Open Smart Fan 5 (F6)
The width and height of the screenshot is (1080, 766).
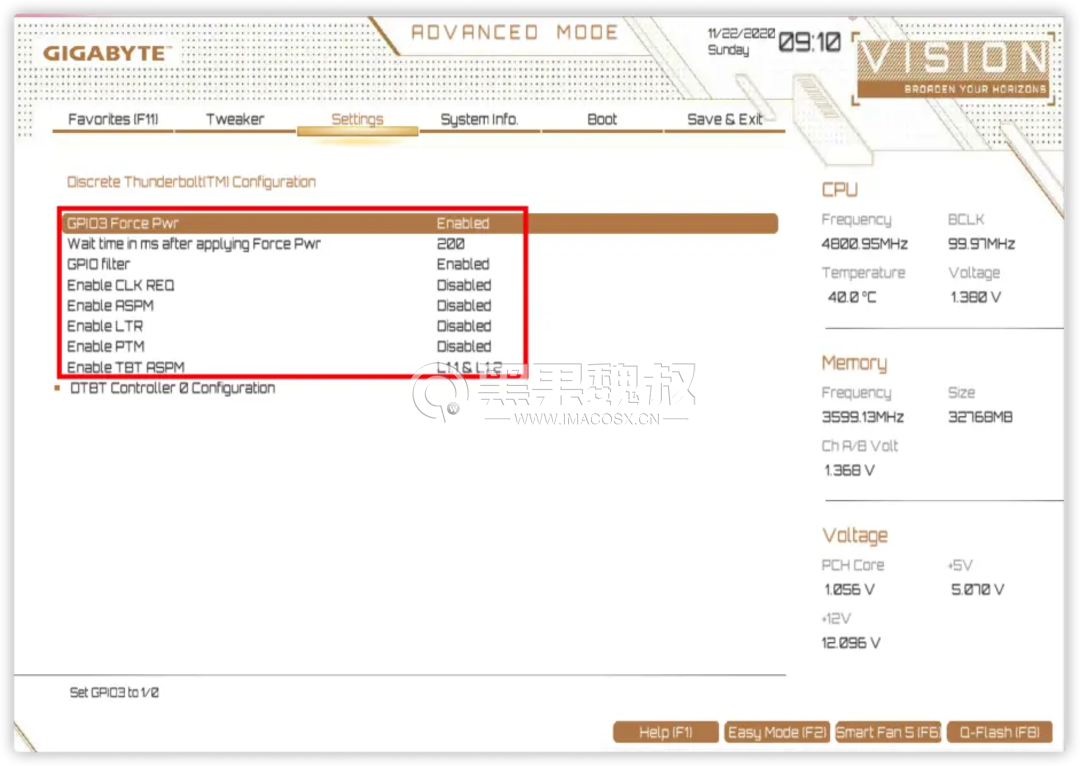pos(888,732)
